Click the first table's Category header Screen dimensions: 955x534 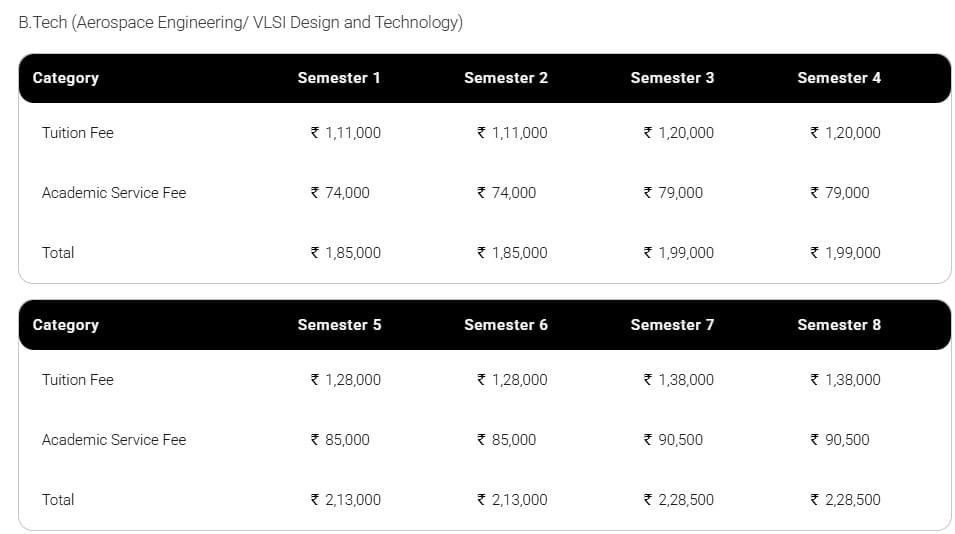coord(66,78)
